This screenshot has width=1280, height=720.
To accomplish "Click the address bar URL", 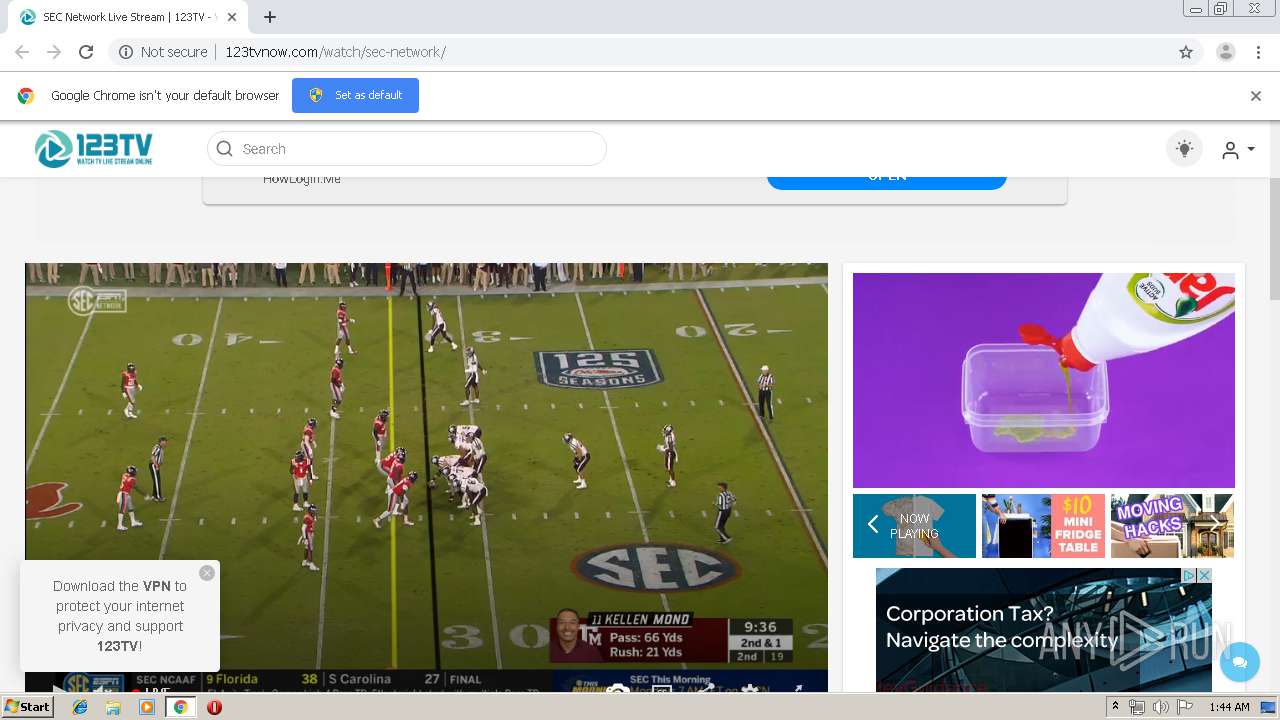I will pos(335,52).
